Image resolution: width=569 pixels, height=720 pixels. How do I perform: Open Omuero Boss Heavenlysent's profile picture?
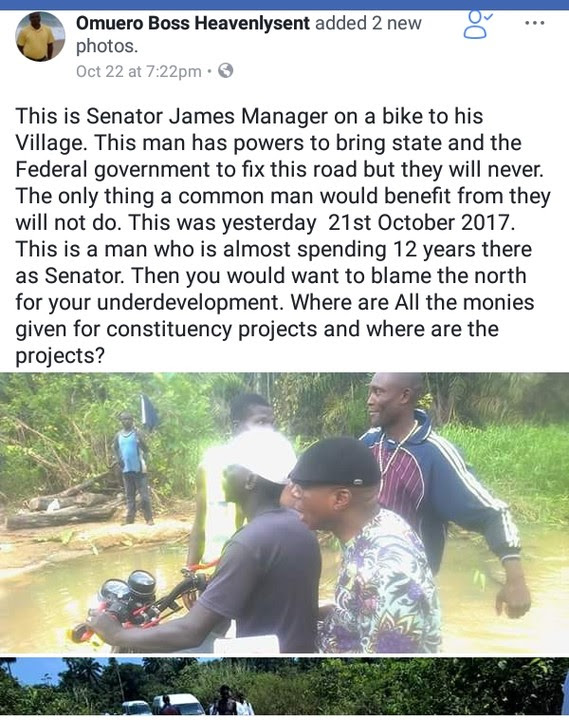(x=40, y=37)
